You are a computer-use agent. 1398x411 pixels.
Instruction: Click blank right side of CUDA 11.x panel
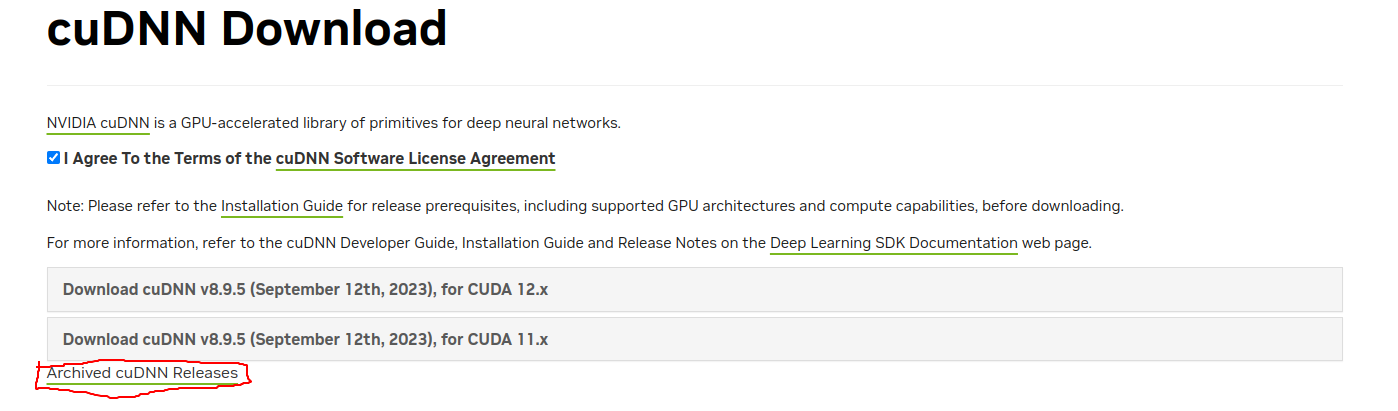pyautogui.click(x=1000, y=339)
